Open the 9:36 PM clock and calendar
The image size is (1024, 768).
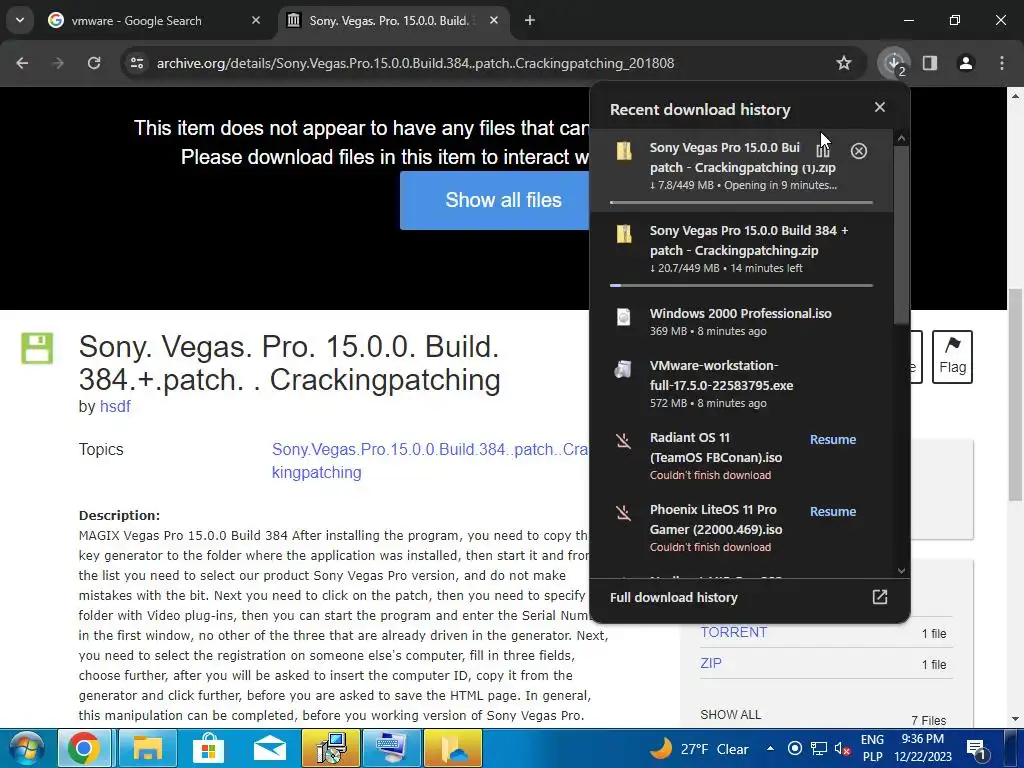click(923, 748)
